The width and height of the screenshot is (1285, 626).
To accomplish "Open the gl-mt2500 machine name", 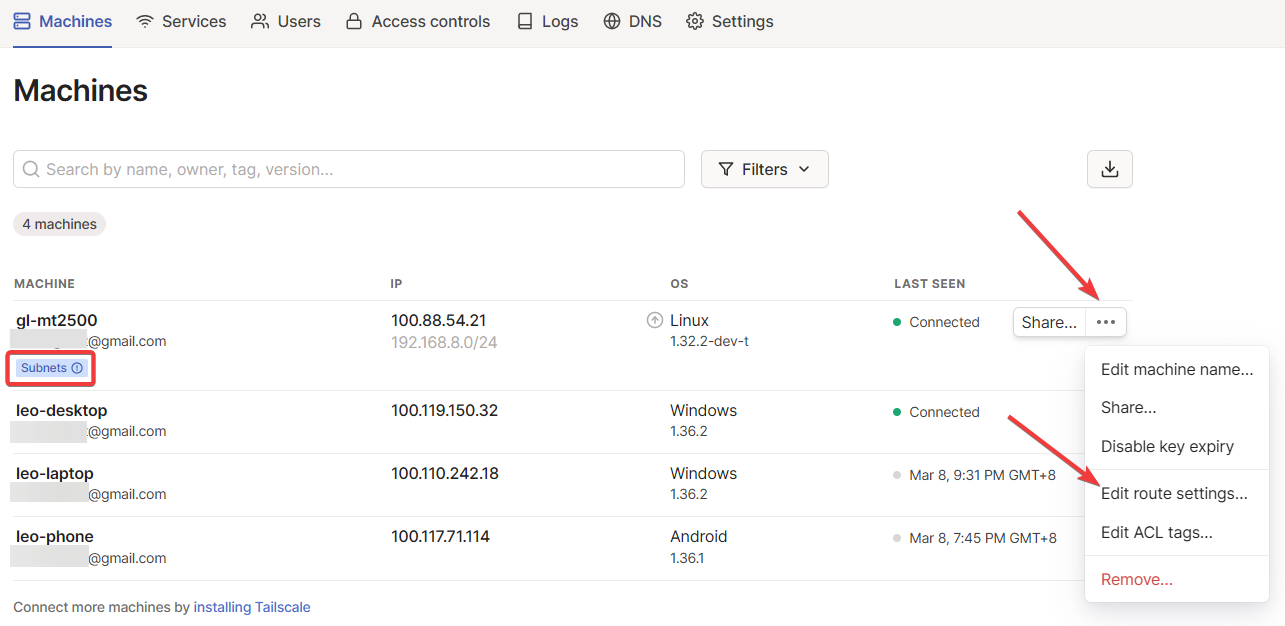I will point(57,320).
